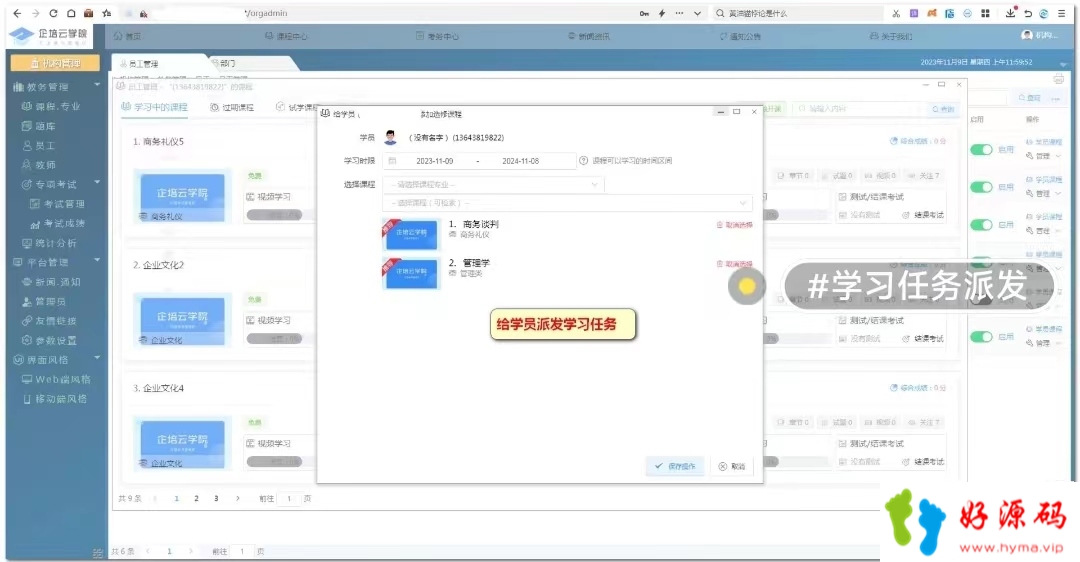Open 考务中心 in top navigation

(x=437, y=36)
